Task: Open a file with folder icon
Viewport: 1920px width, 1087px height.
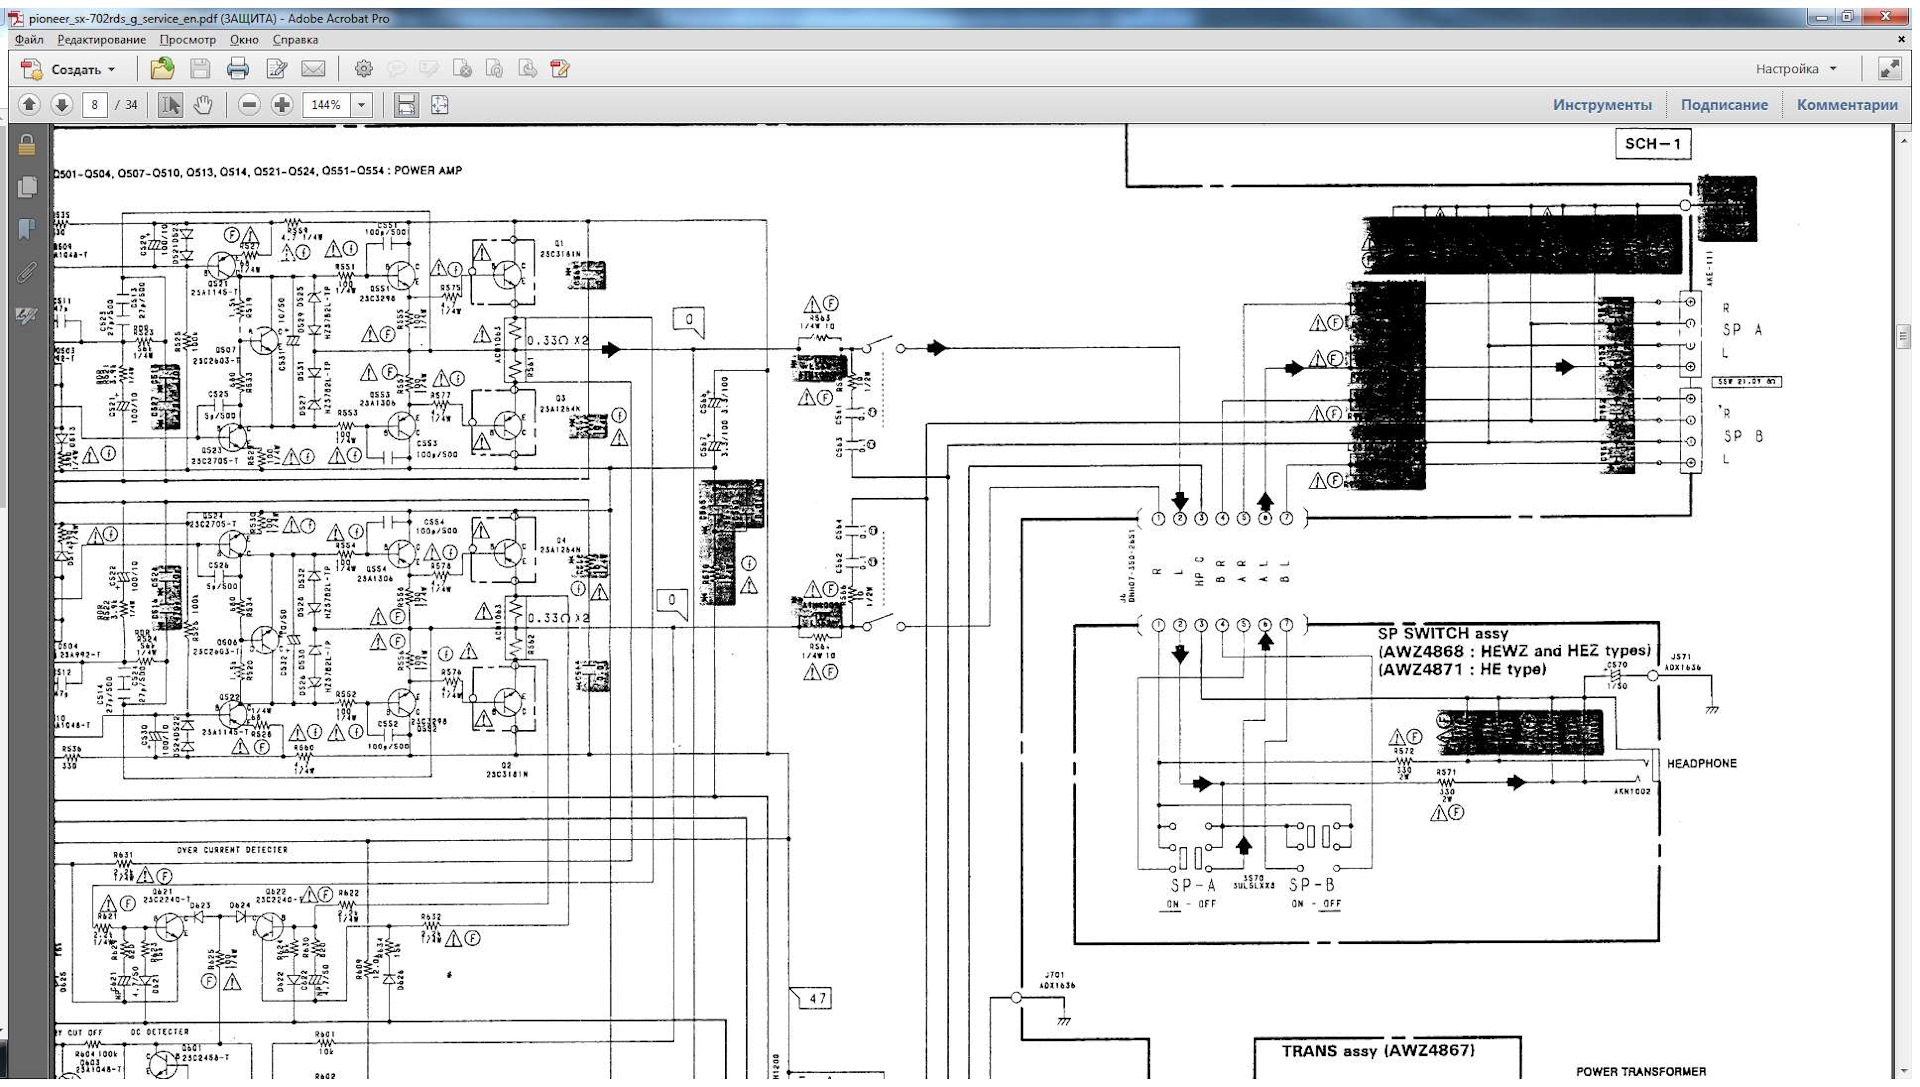Action: point(162,69)
